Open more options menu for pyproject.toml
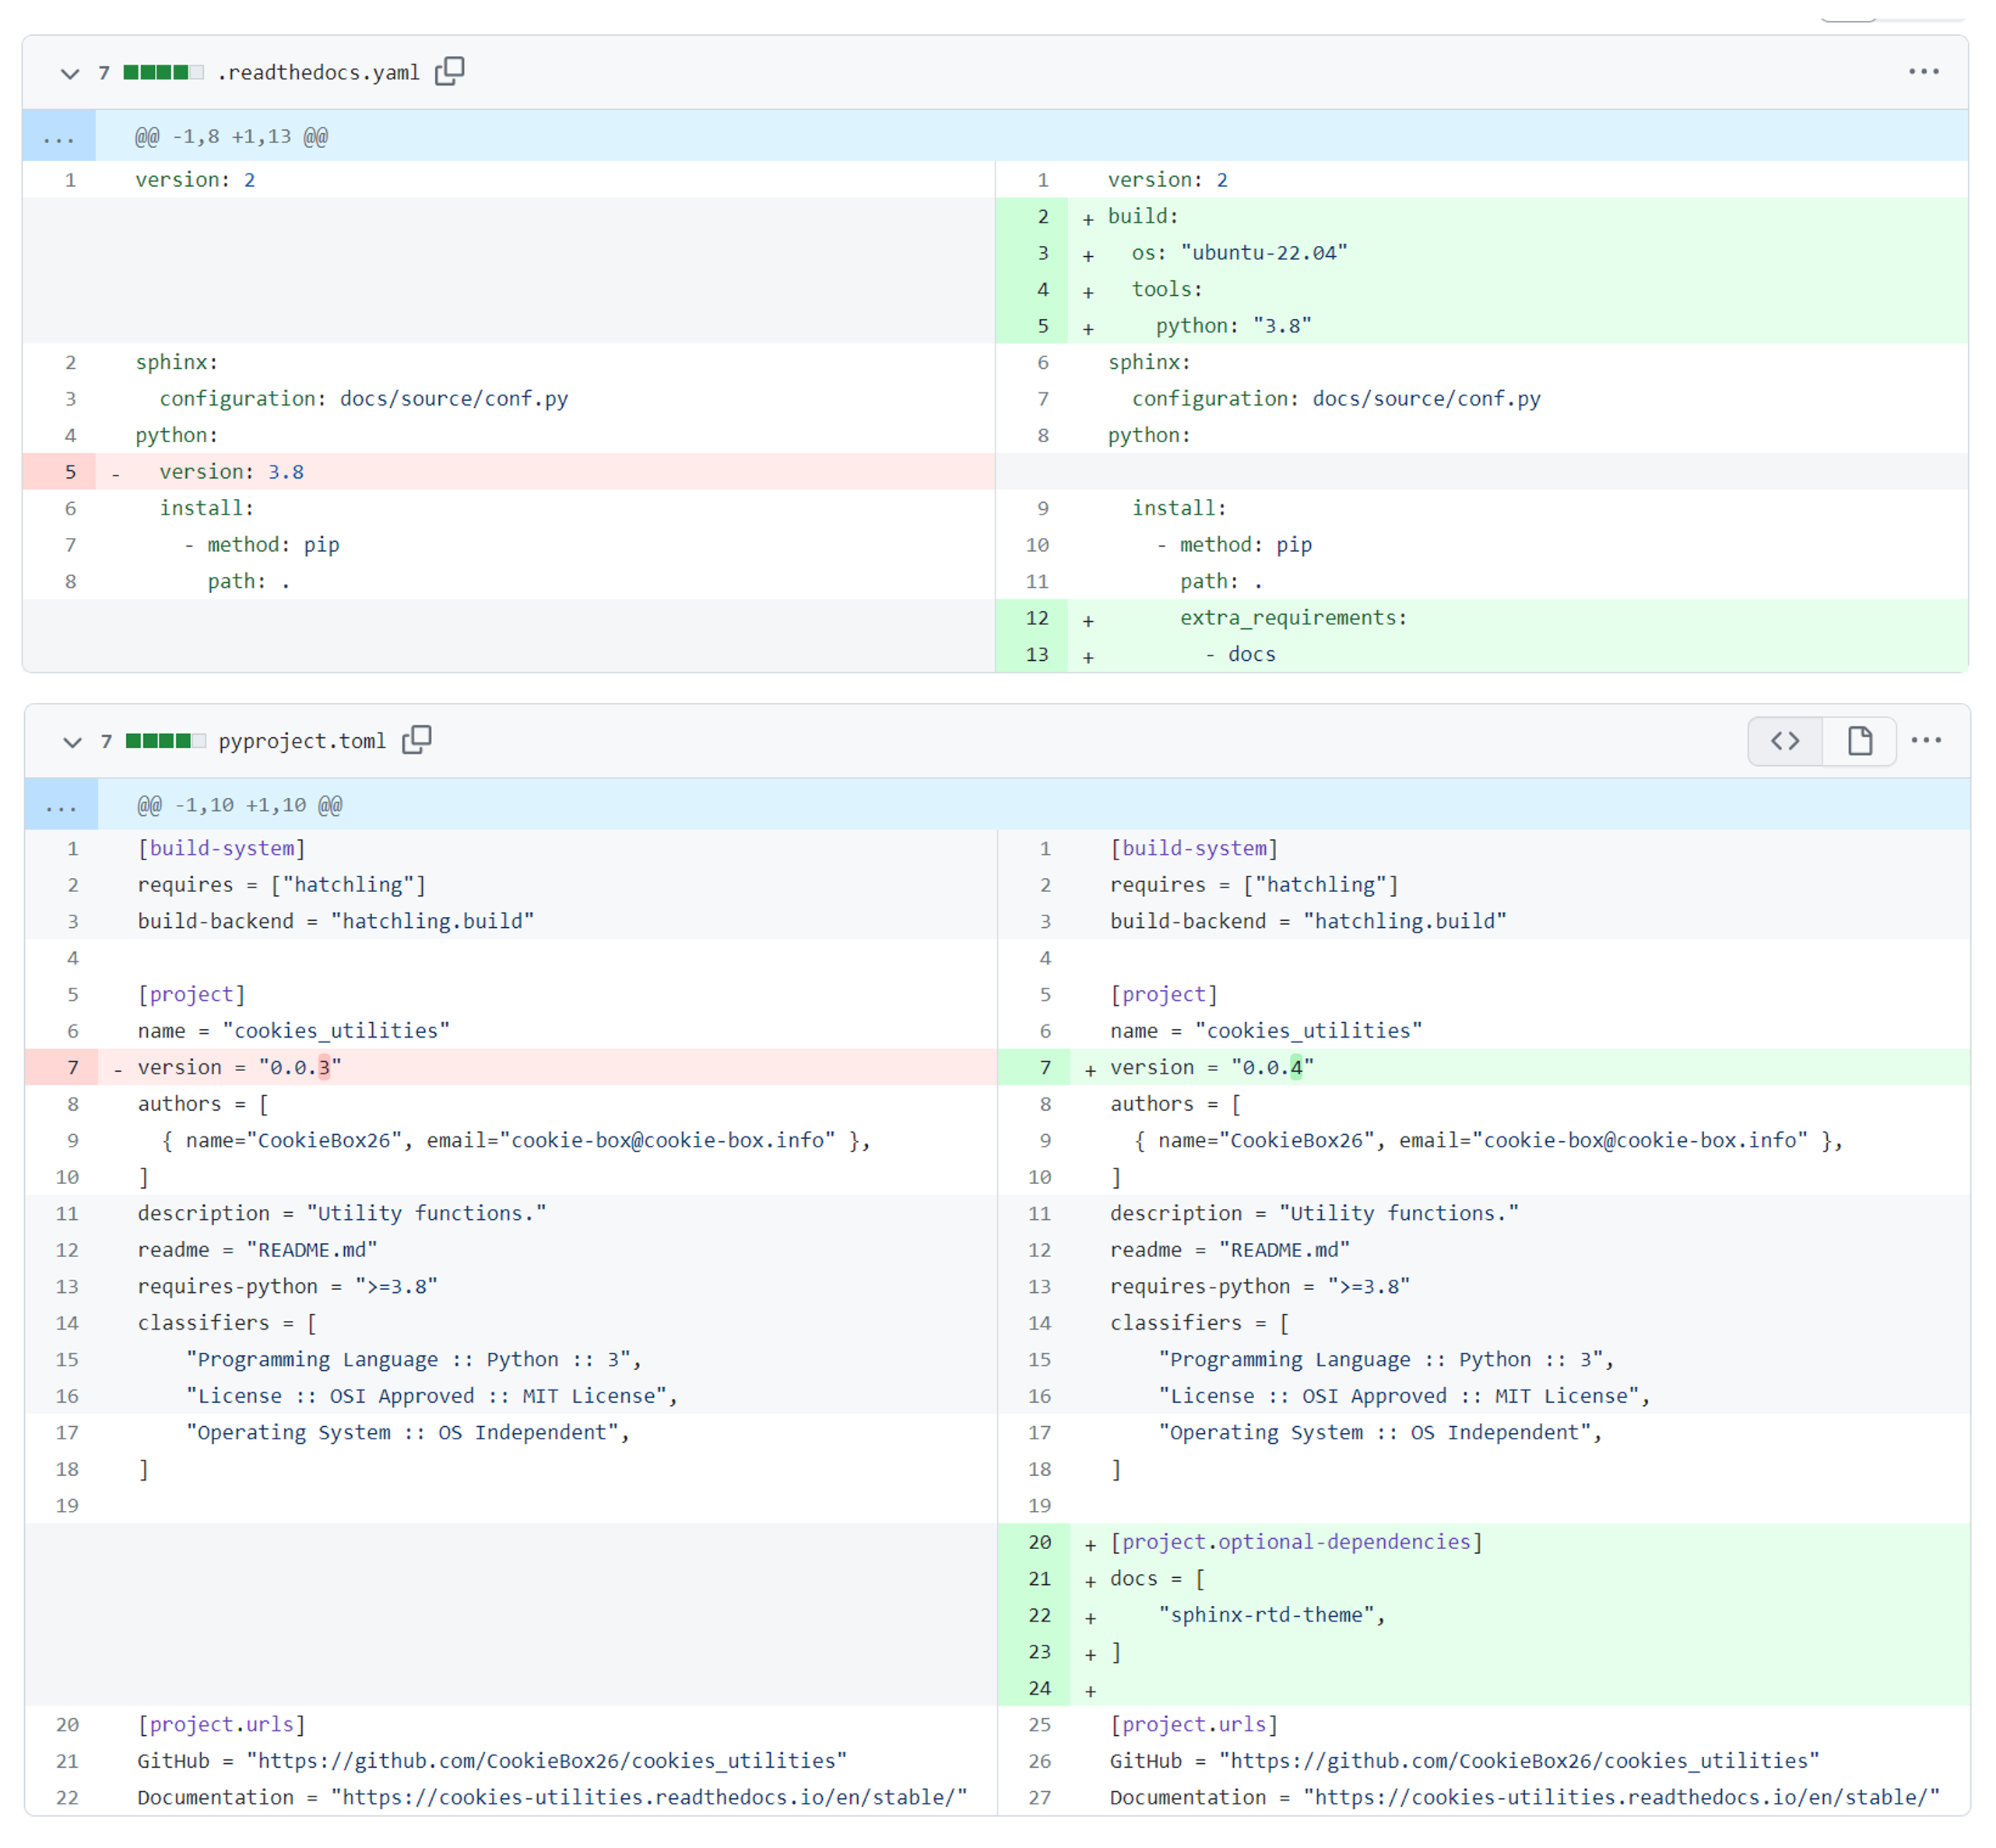Screen dimensions: 1996x1848 (1925, 741)
